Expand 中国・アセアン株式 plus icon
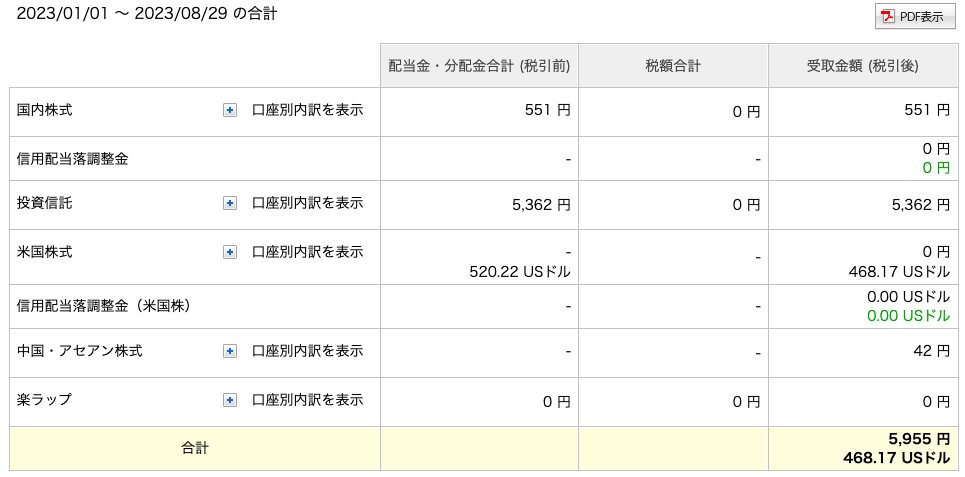This screenshot has width=965, height=477. 230,351
